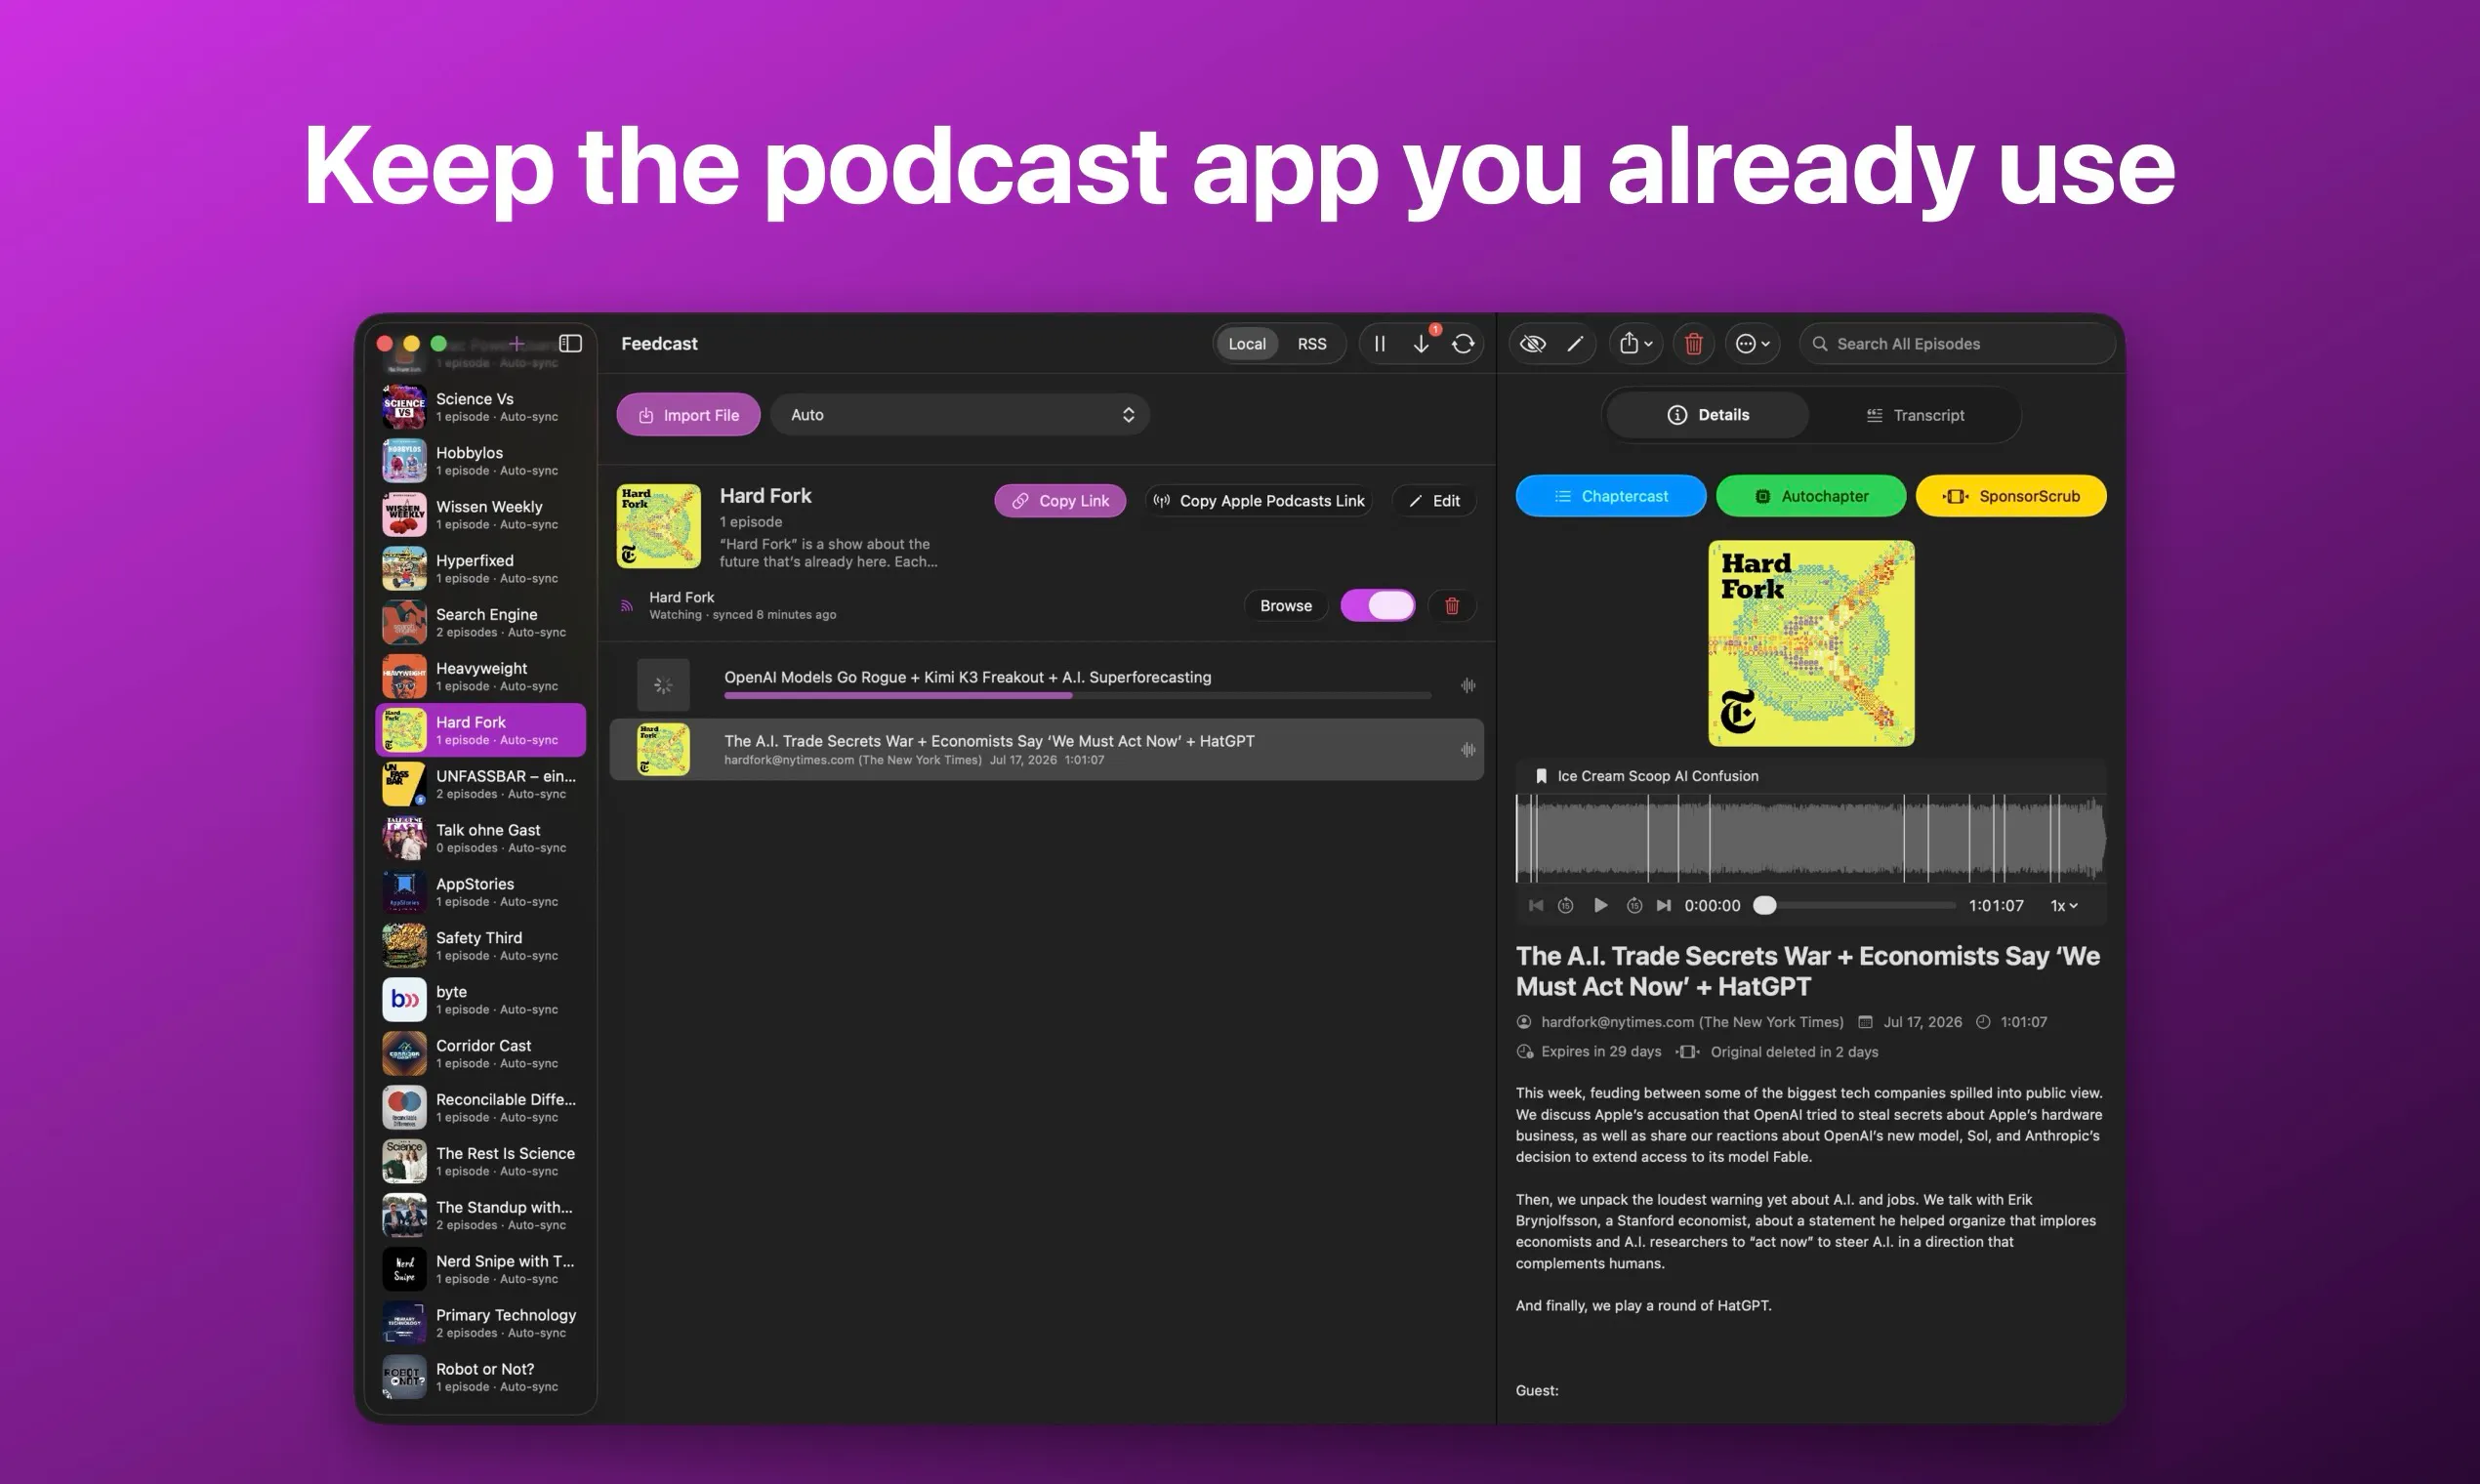Remove Hard Fork feed trash icon

pos(1452,605)
